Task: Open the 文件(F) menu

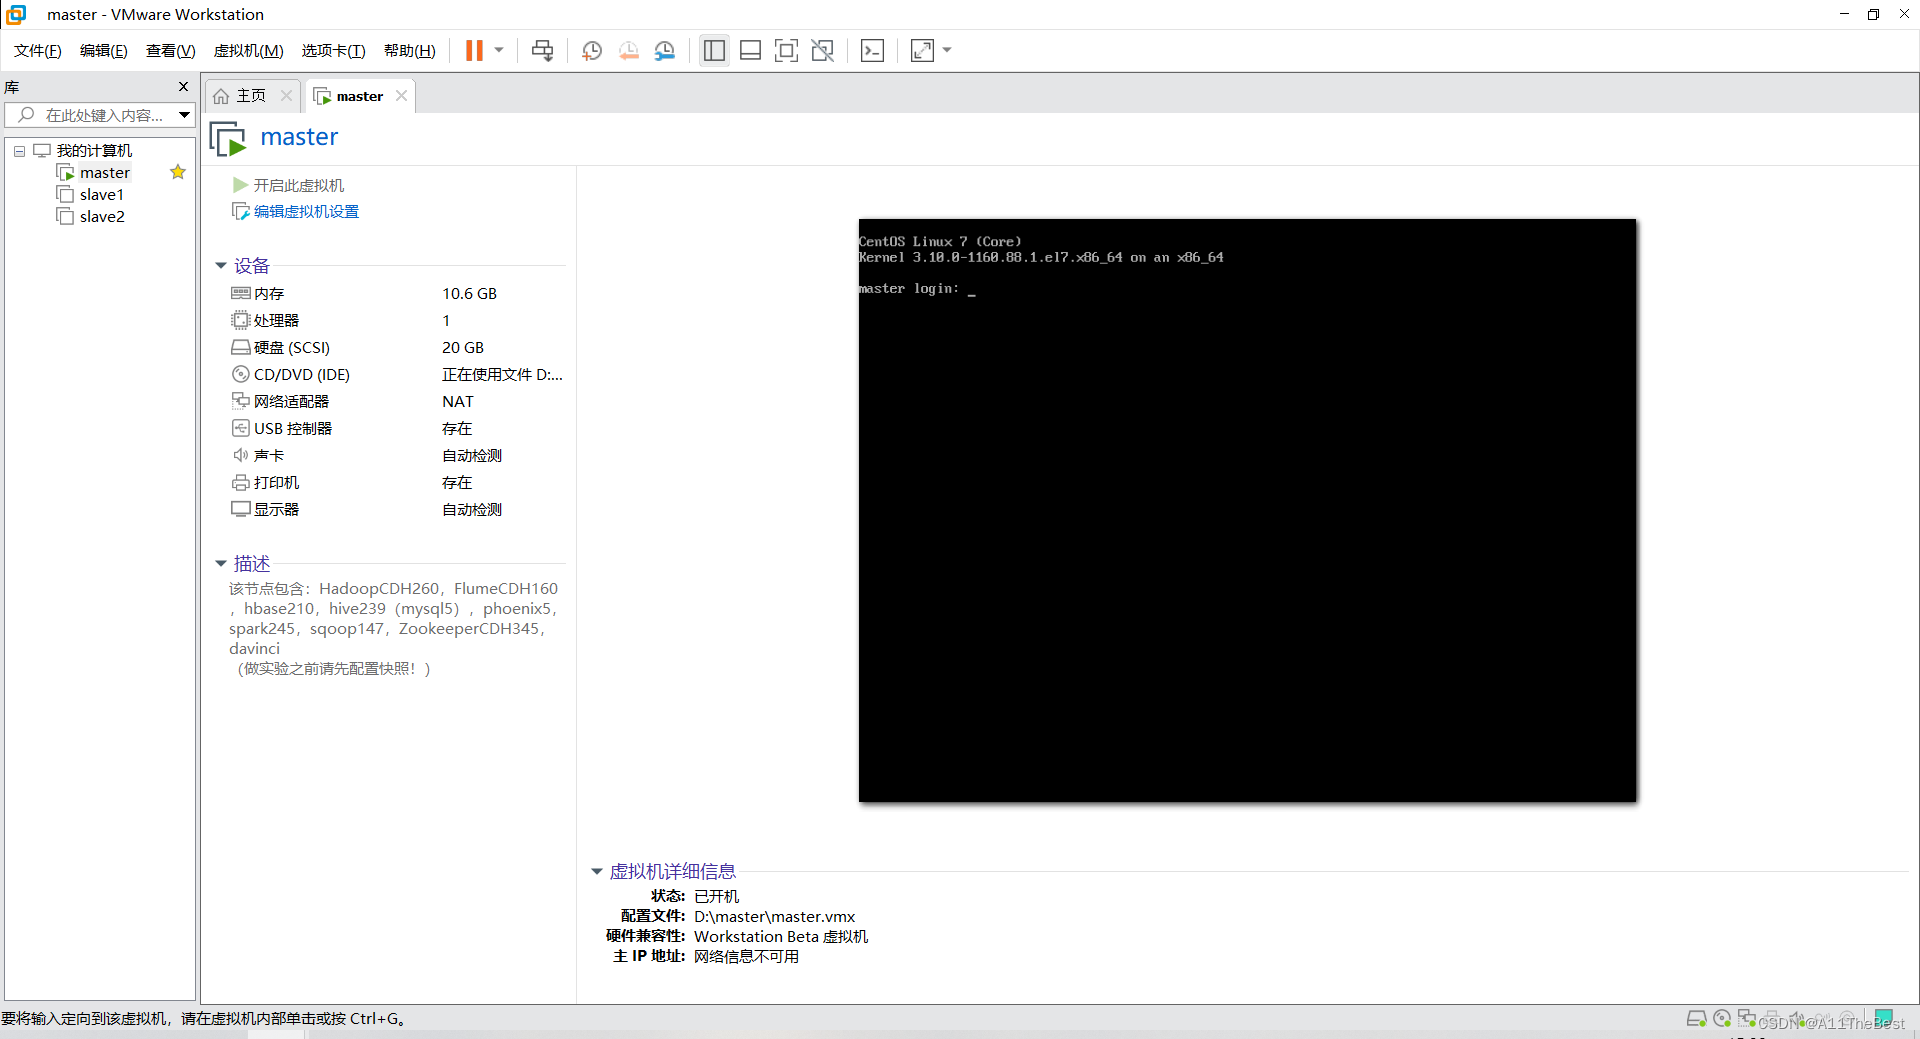Action: pyautogui.click(x=38, y=50)
